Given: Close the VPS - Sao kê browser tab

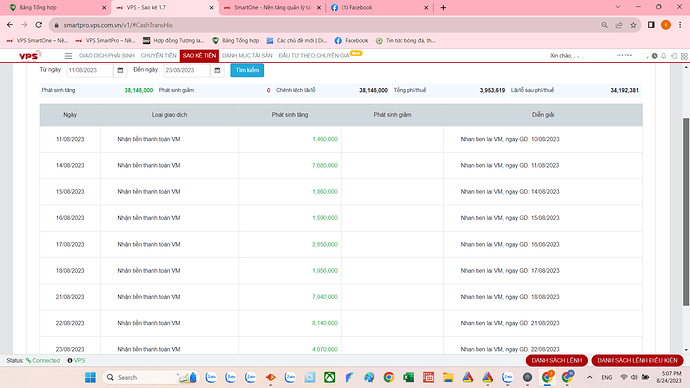Looking at the screenshot, I should 211,7.
